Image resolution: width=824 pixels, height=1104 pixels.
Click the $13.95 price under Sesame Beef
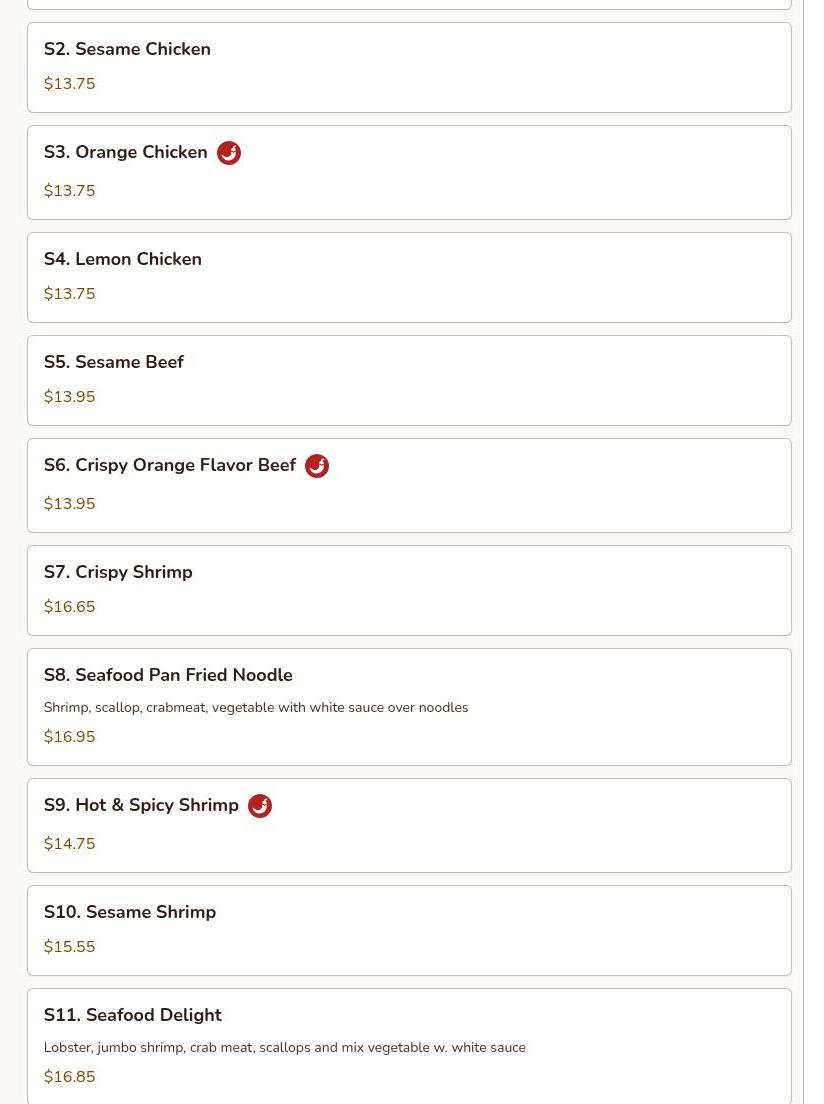tap(69, 396)
